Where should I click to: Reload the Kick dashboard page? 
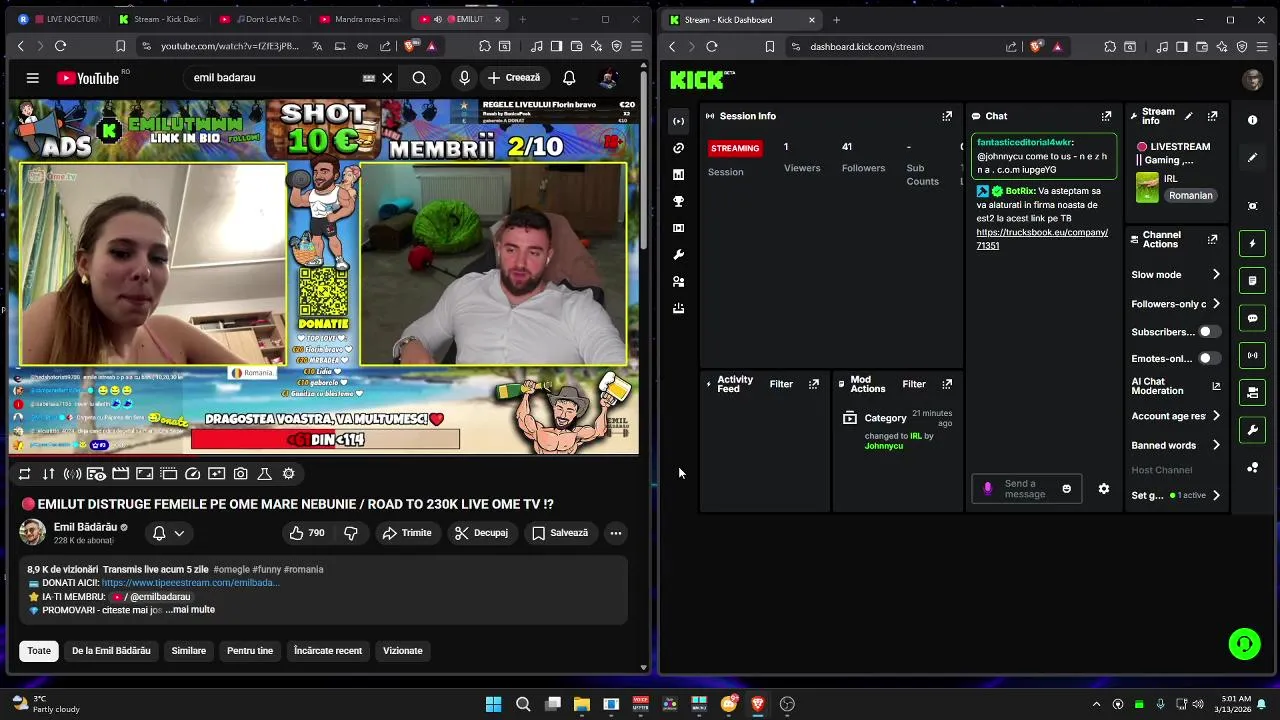[712, 46]
